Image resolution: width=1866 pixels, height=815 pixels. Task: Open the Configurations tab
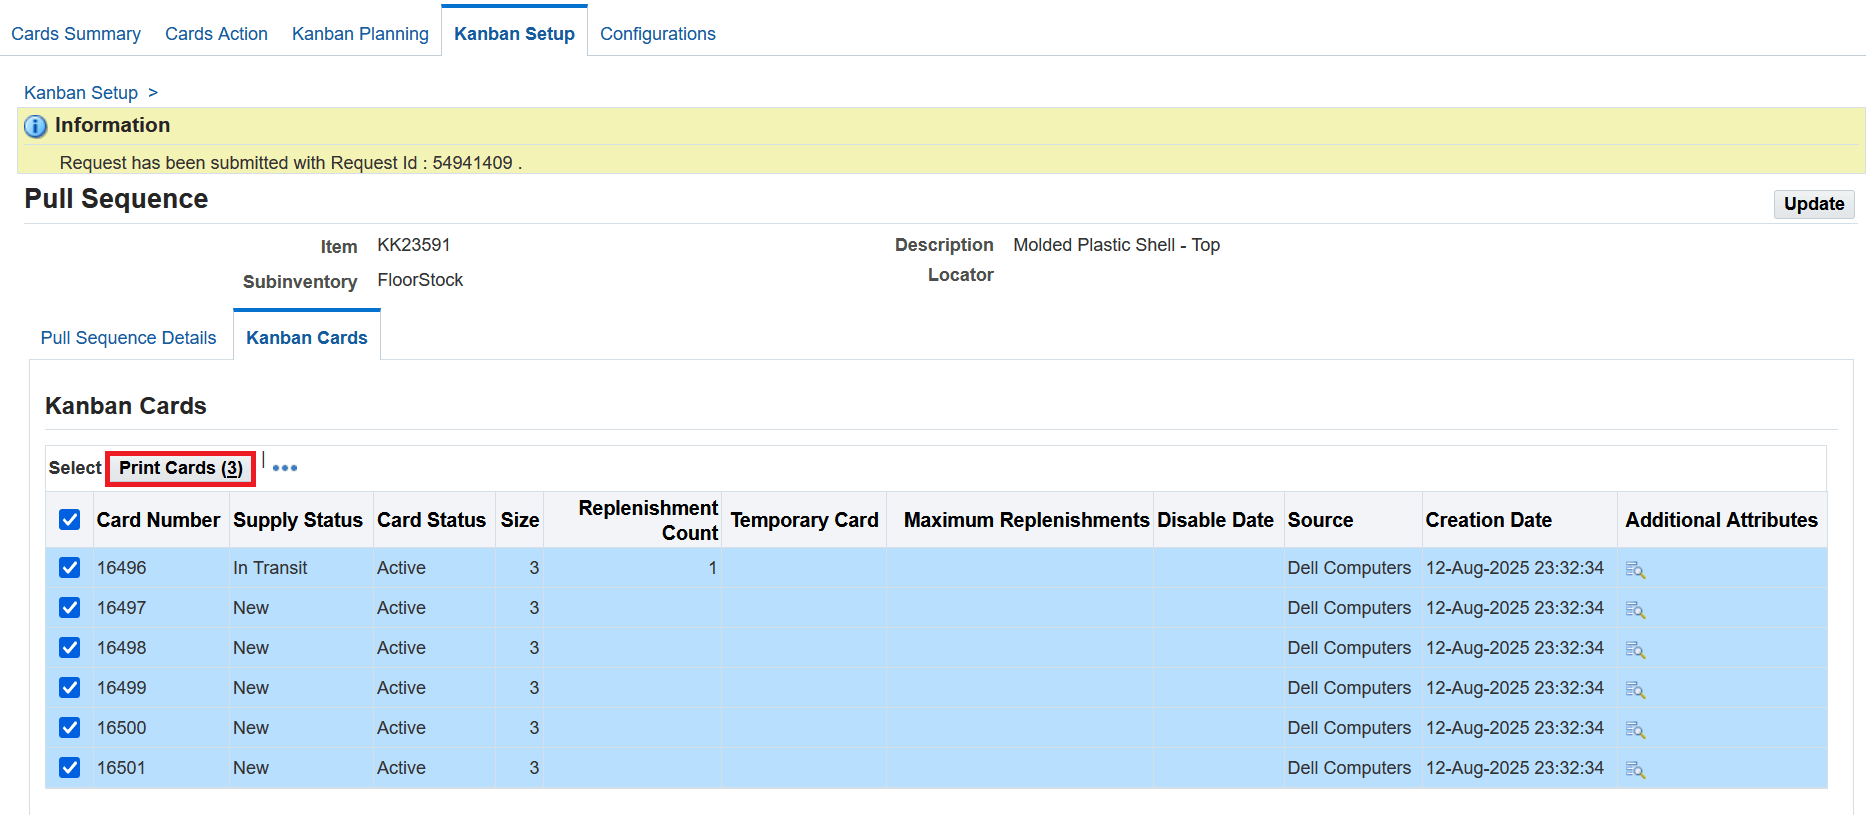(657, 34)
